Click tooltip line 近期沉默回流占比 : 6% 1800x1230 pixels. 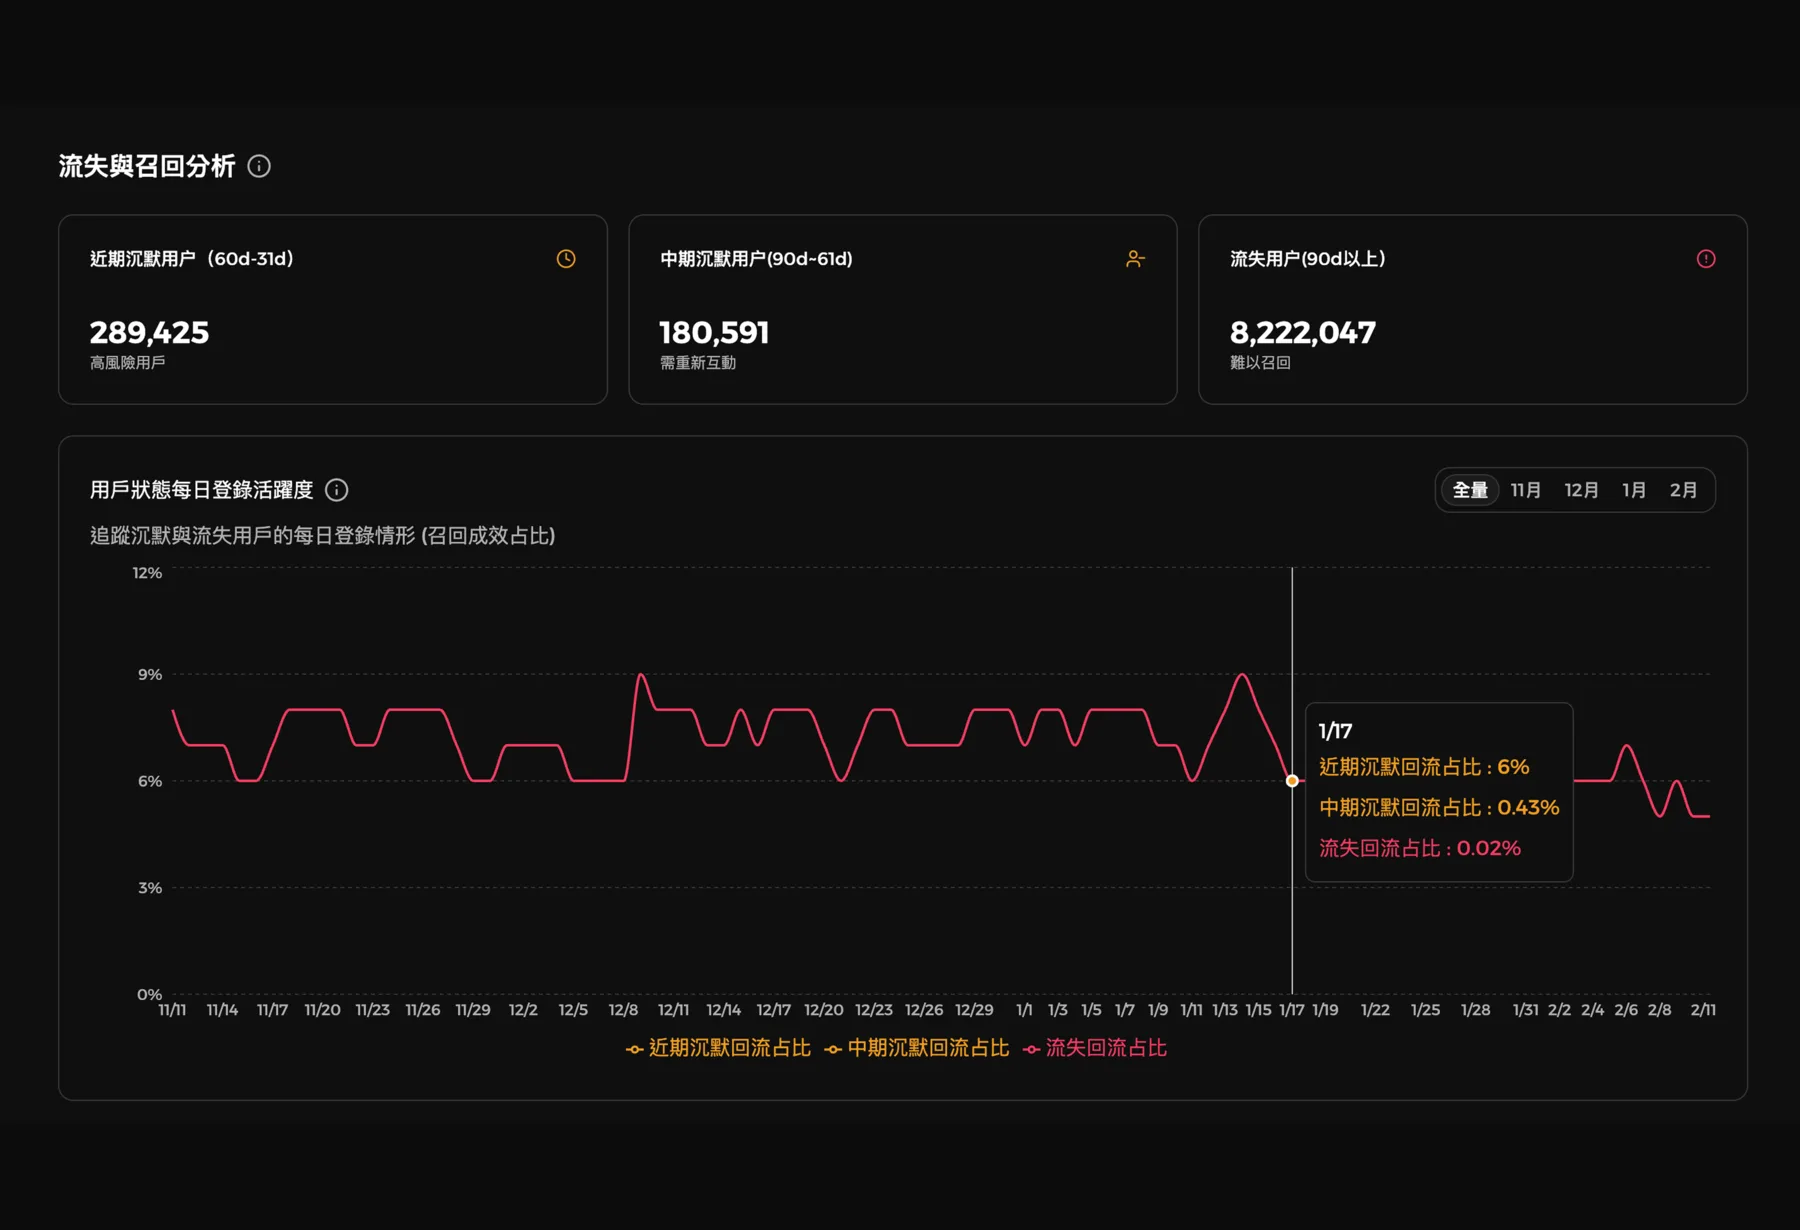(1424, 767)
